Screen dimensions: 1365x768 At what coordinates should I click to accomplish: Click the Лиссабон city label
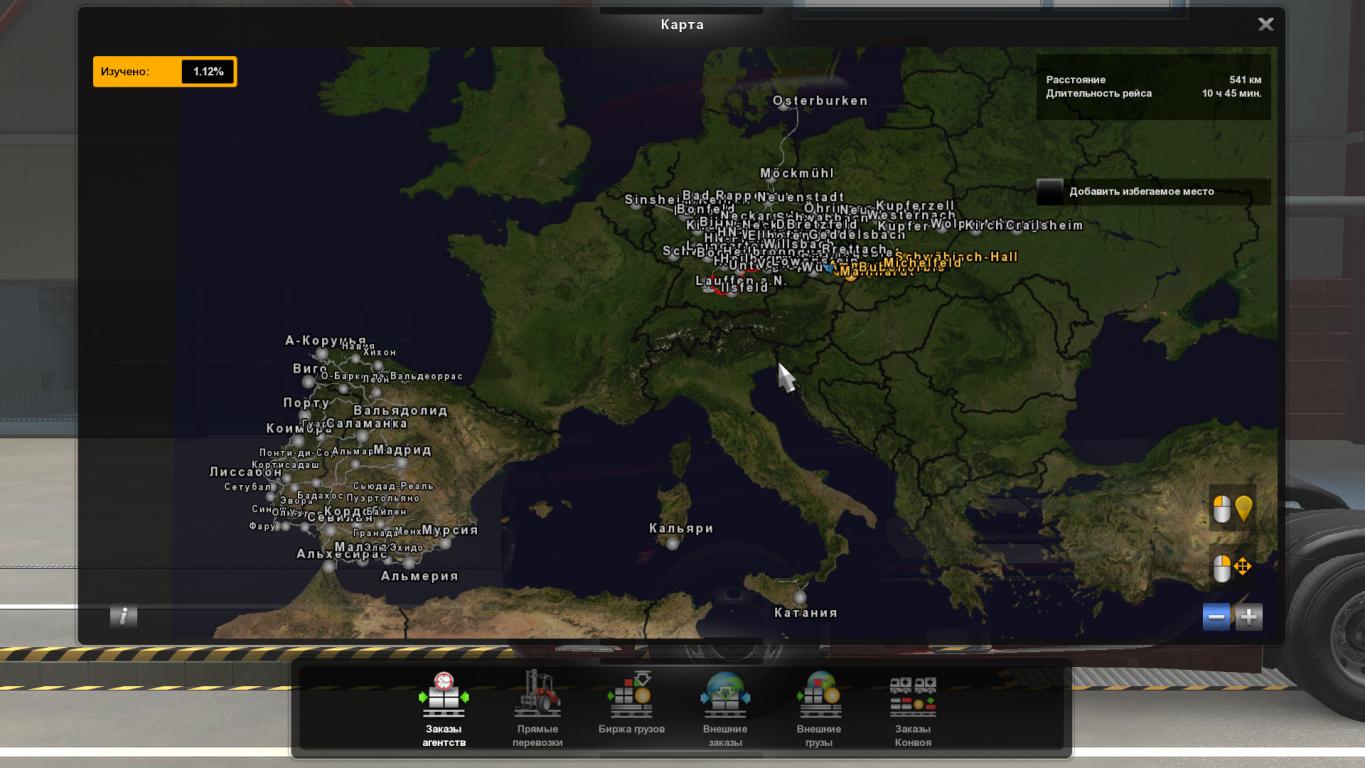pyautogui.click(x=246, y=472)
